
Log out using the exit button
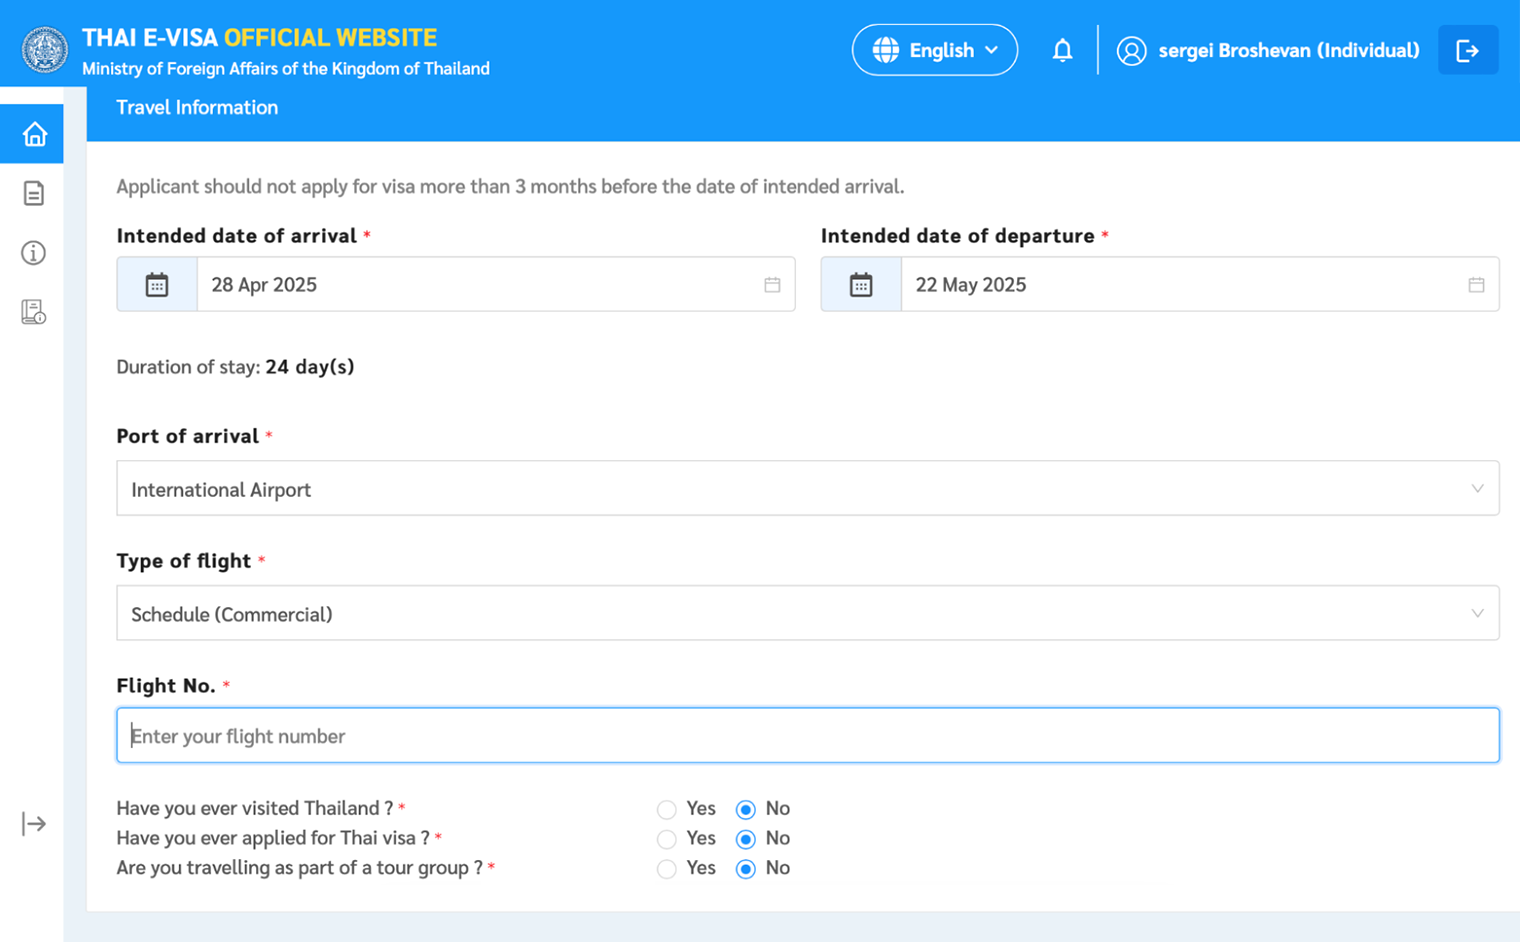coord(1468,50)
